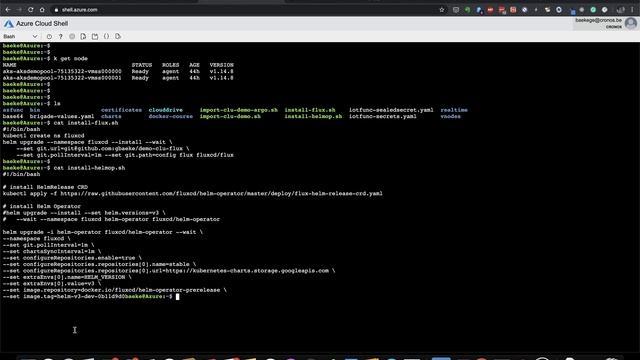Reload the shell.azure.com page
Screen dimensions: 640x360
click(x=31, y=9)
